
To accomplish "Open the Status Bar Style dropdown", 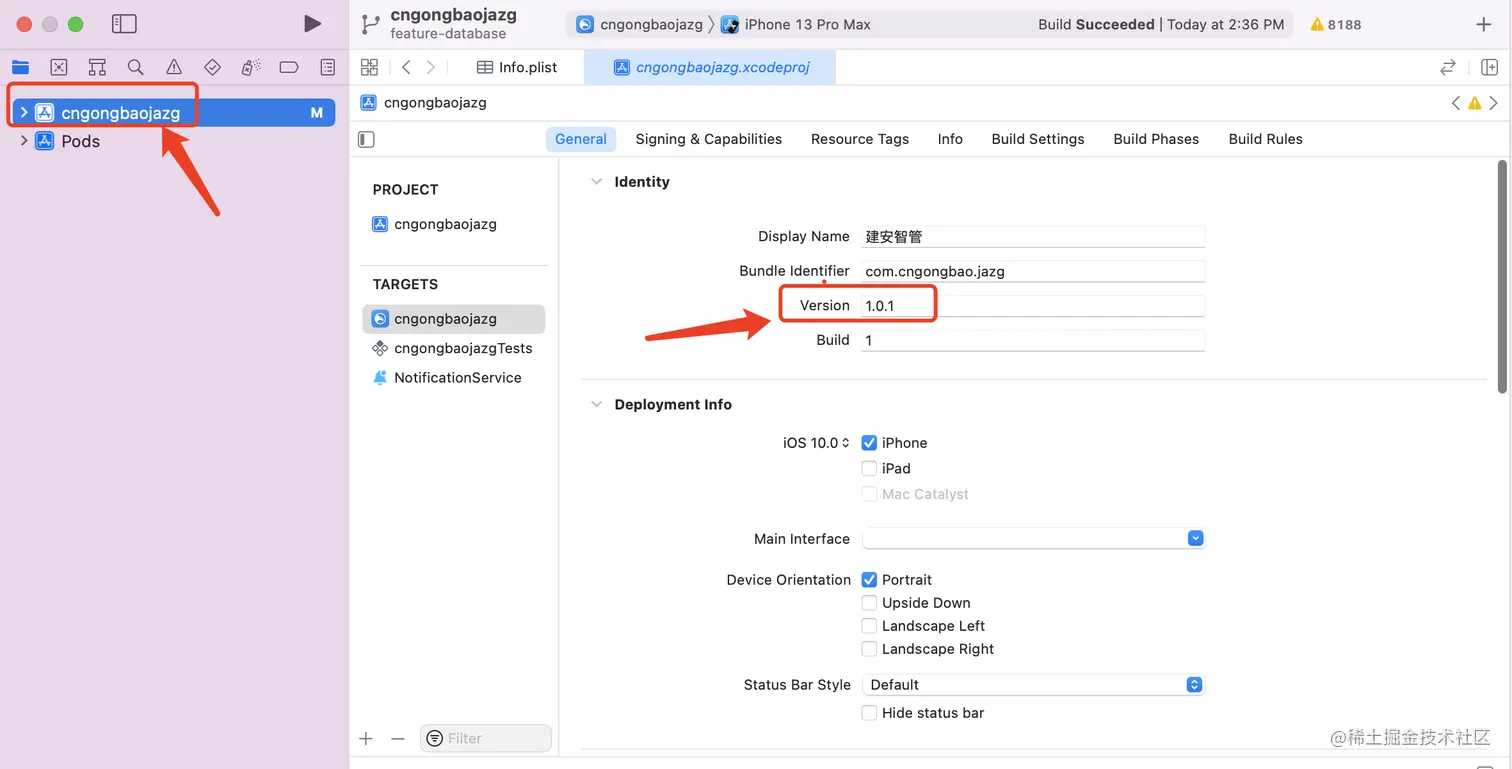I will (1033, 685).
